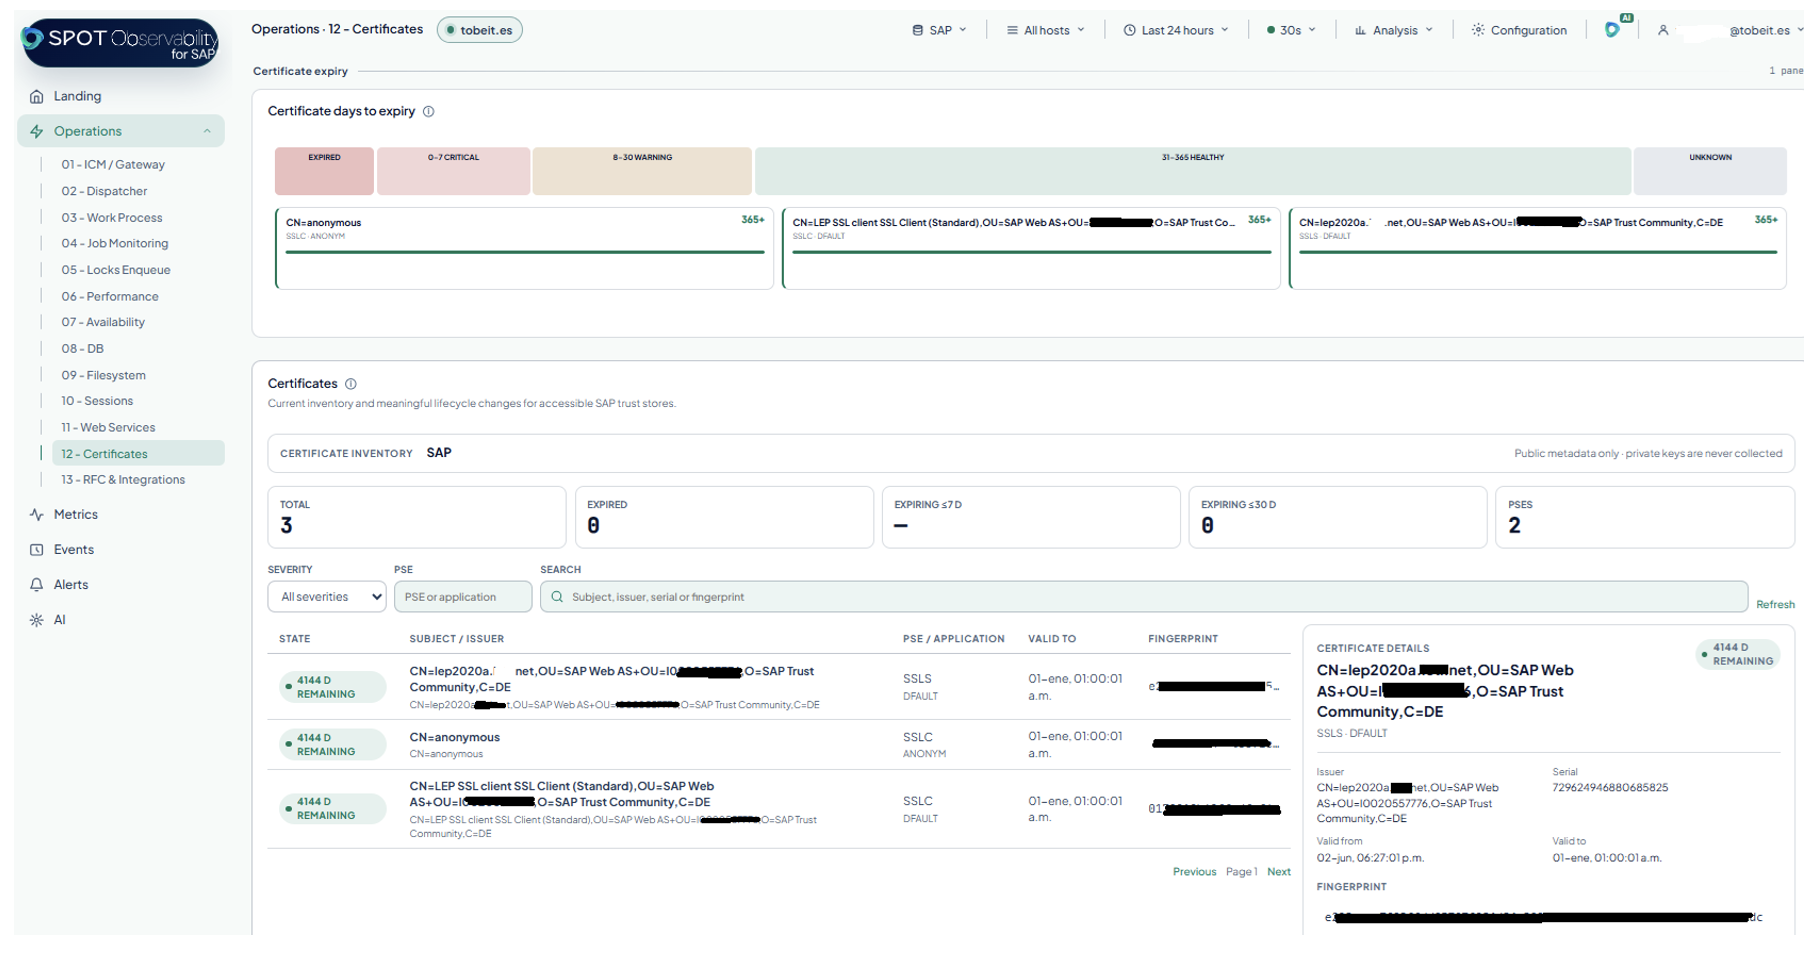Viewport: 1804px width, 960px height.
Task: Click the 8-30 WARNING legend block
Action: 642,171
